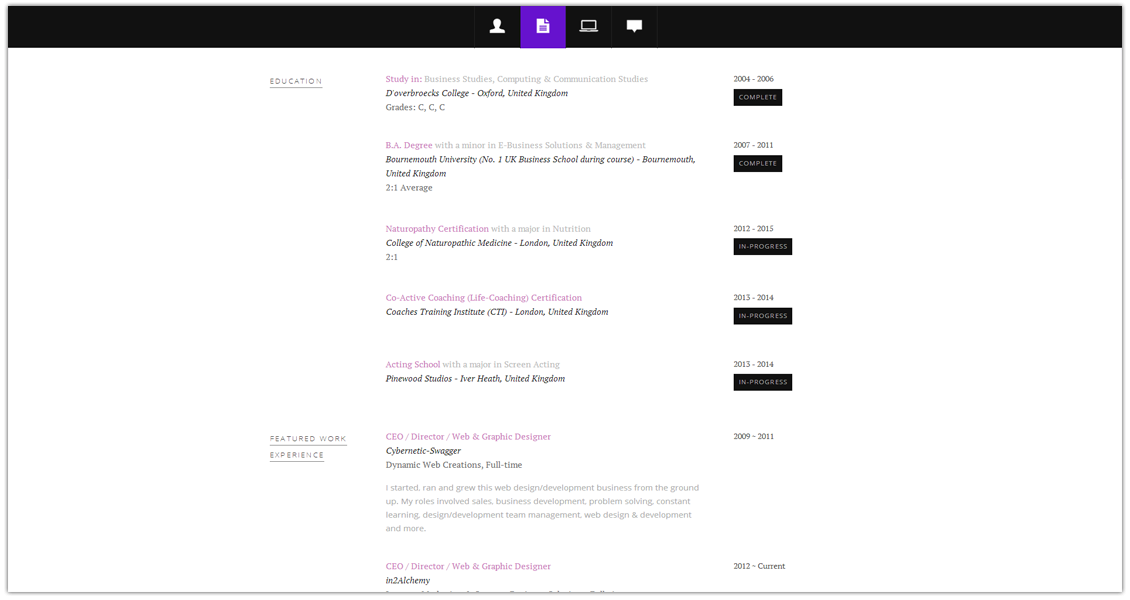1130x600 pixels.
Task: Click the FEATURED WORK EXPERIENCE section label
Action: (x=307, y=447)
